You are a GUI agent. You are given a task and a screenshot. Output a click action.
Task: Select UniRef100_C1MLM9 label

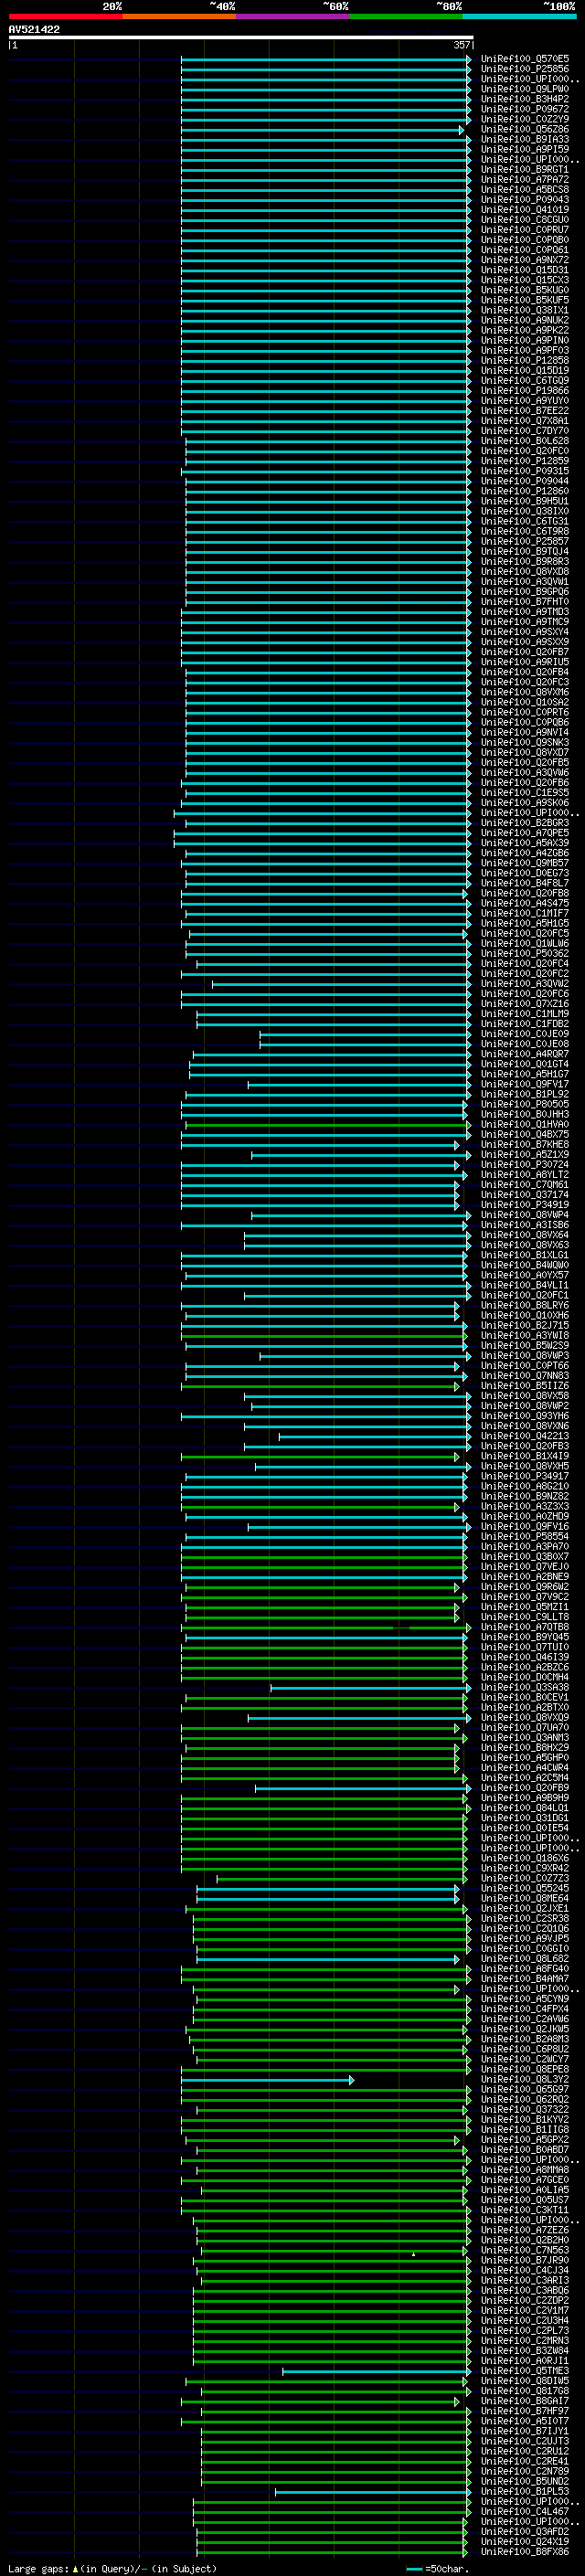pyautogui.click(x=525, y=1013)
